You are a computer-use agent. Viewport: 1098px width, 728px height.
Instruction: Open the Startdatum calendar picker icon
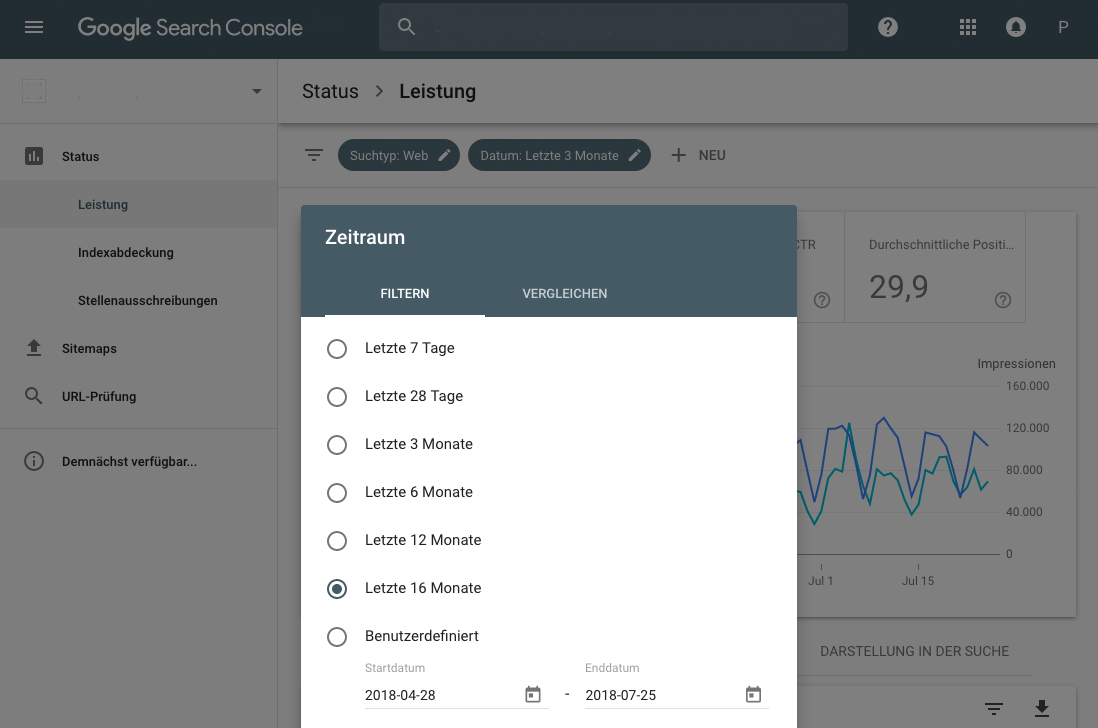coord(533,694)
